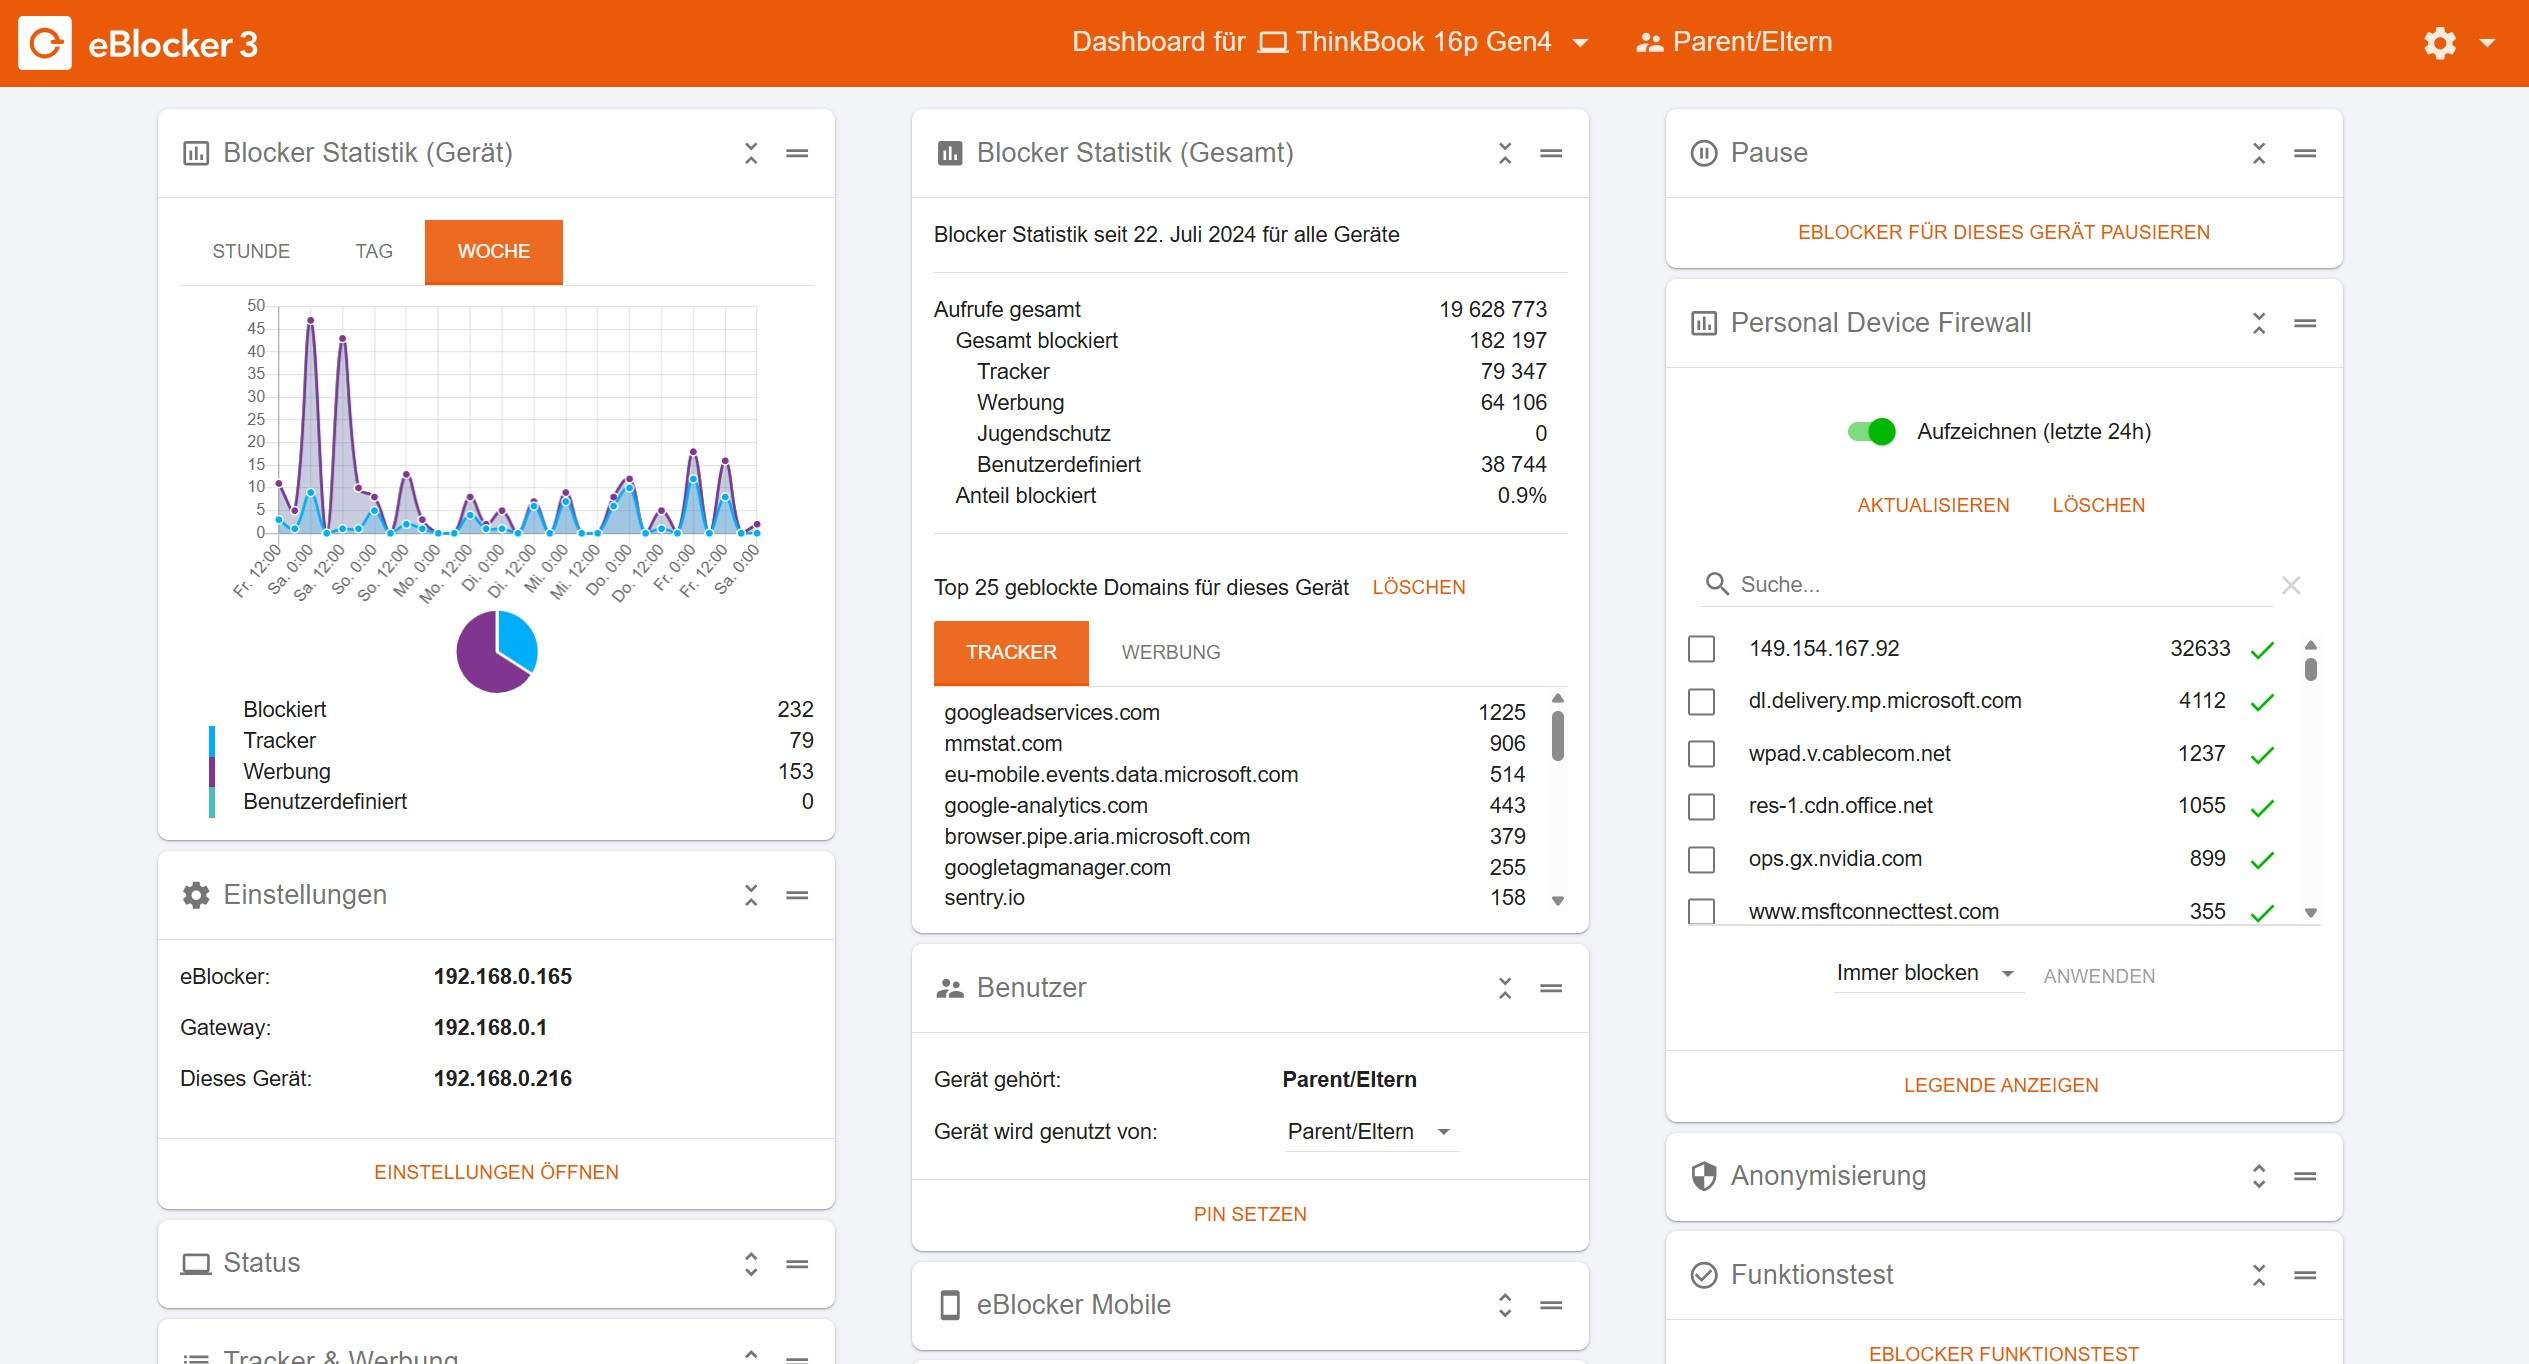Click the eBlocker logo icon
The image size is (2529, 1364).
tap(45, 43)
